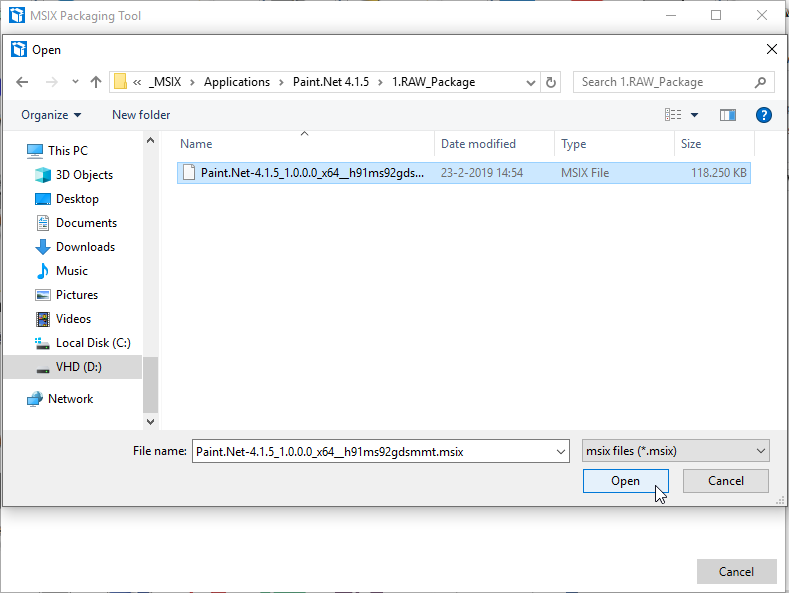The height and width of the screenshot is (593, 789).
Task: Open the Help question mark icon
Action: [x=763, y=115]
